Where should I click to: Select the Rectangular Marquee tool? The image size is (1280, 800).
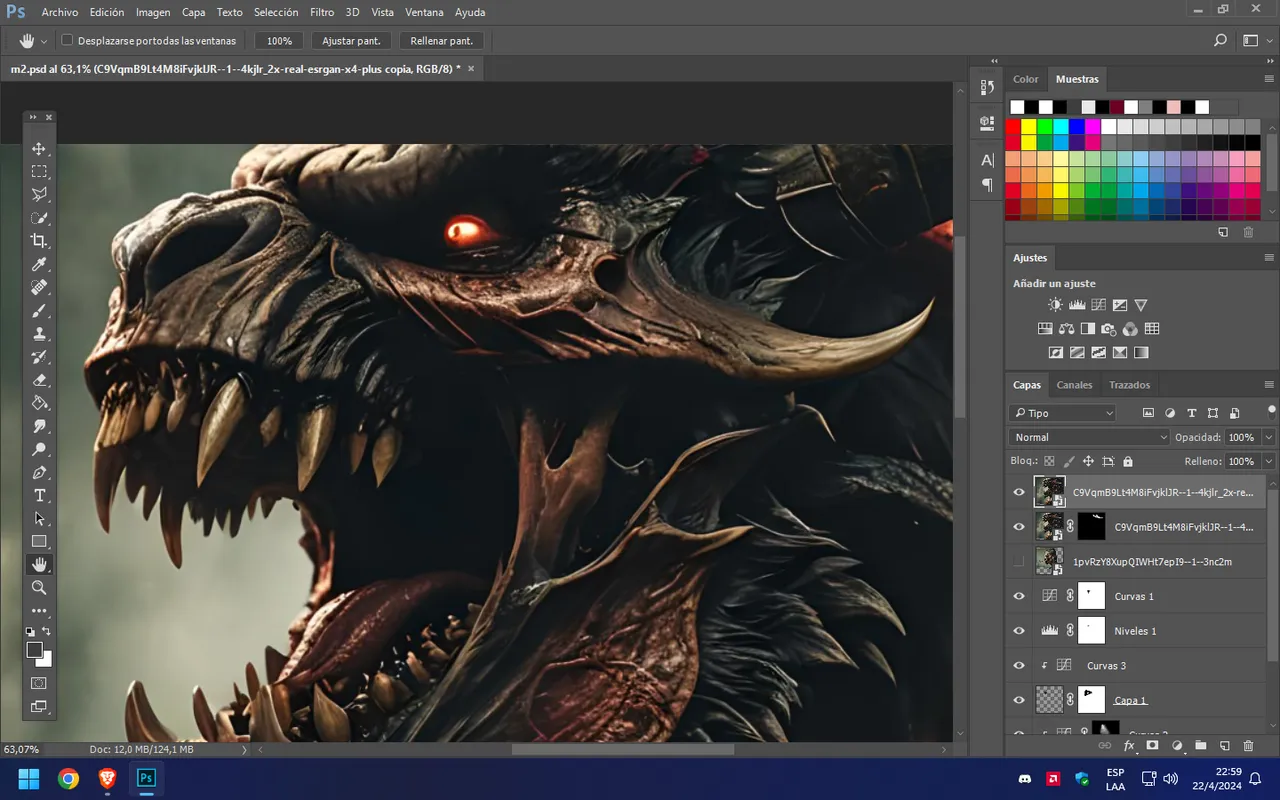(x=39, y=172)
